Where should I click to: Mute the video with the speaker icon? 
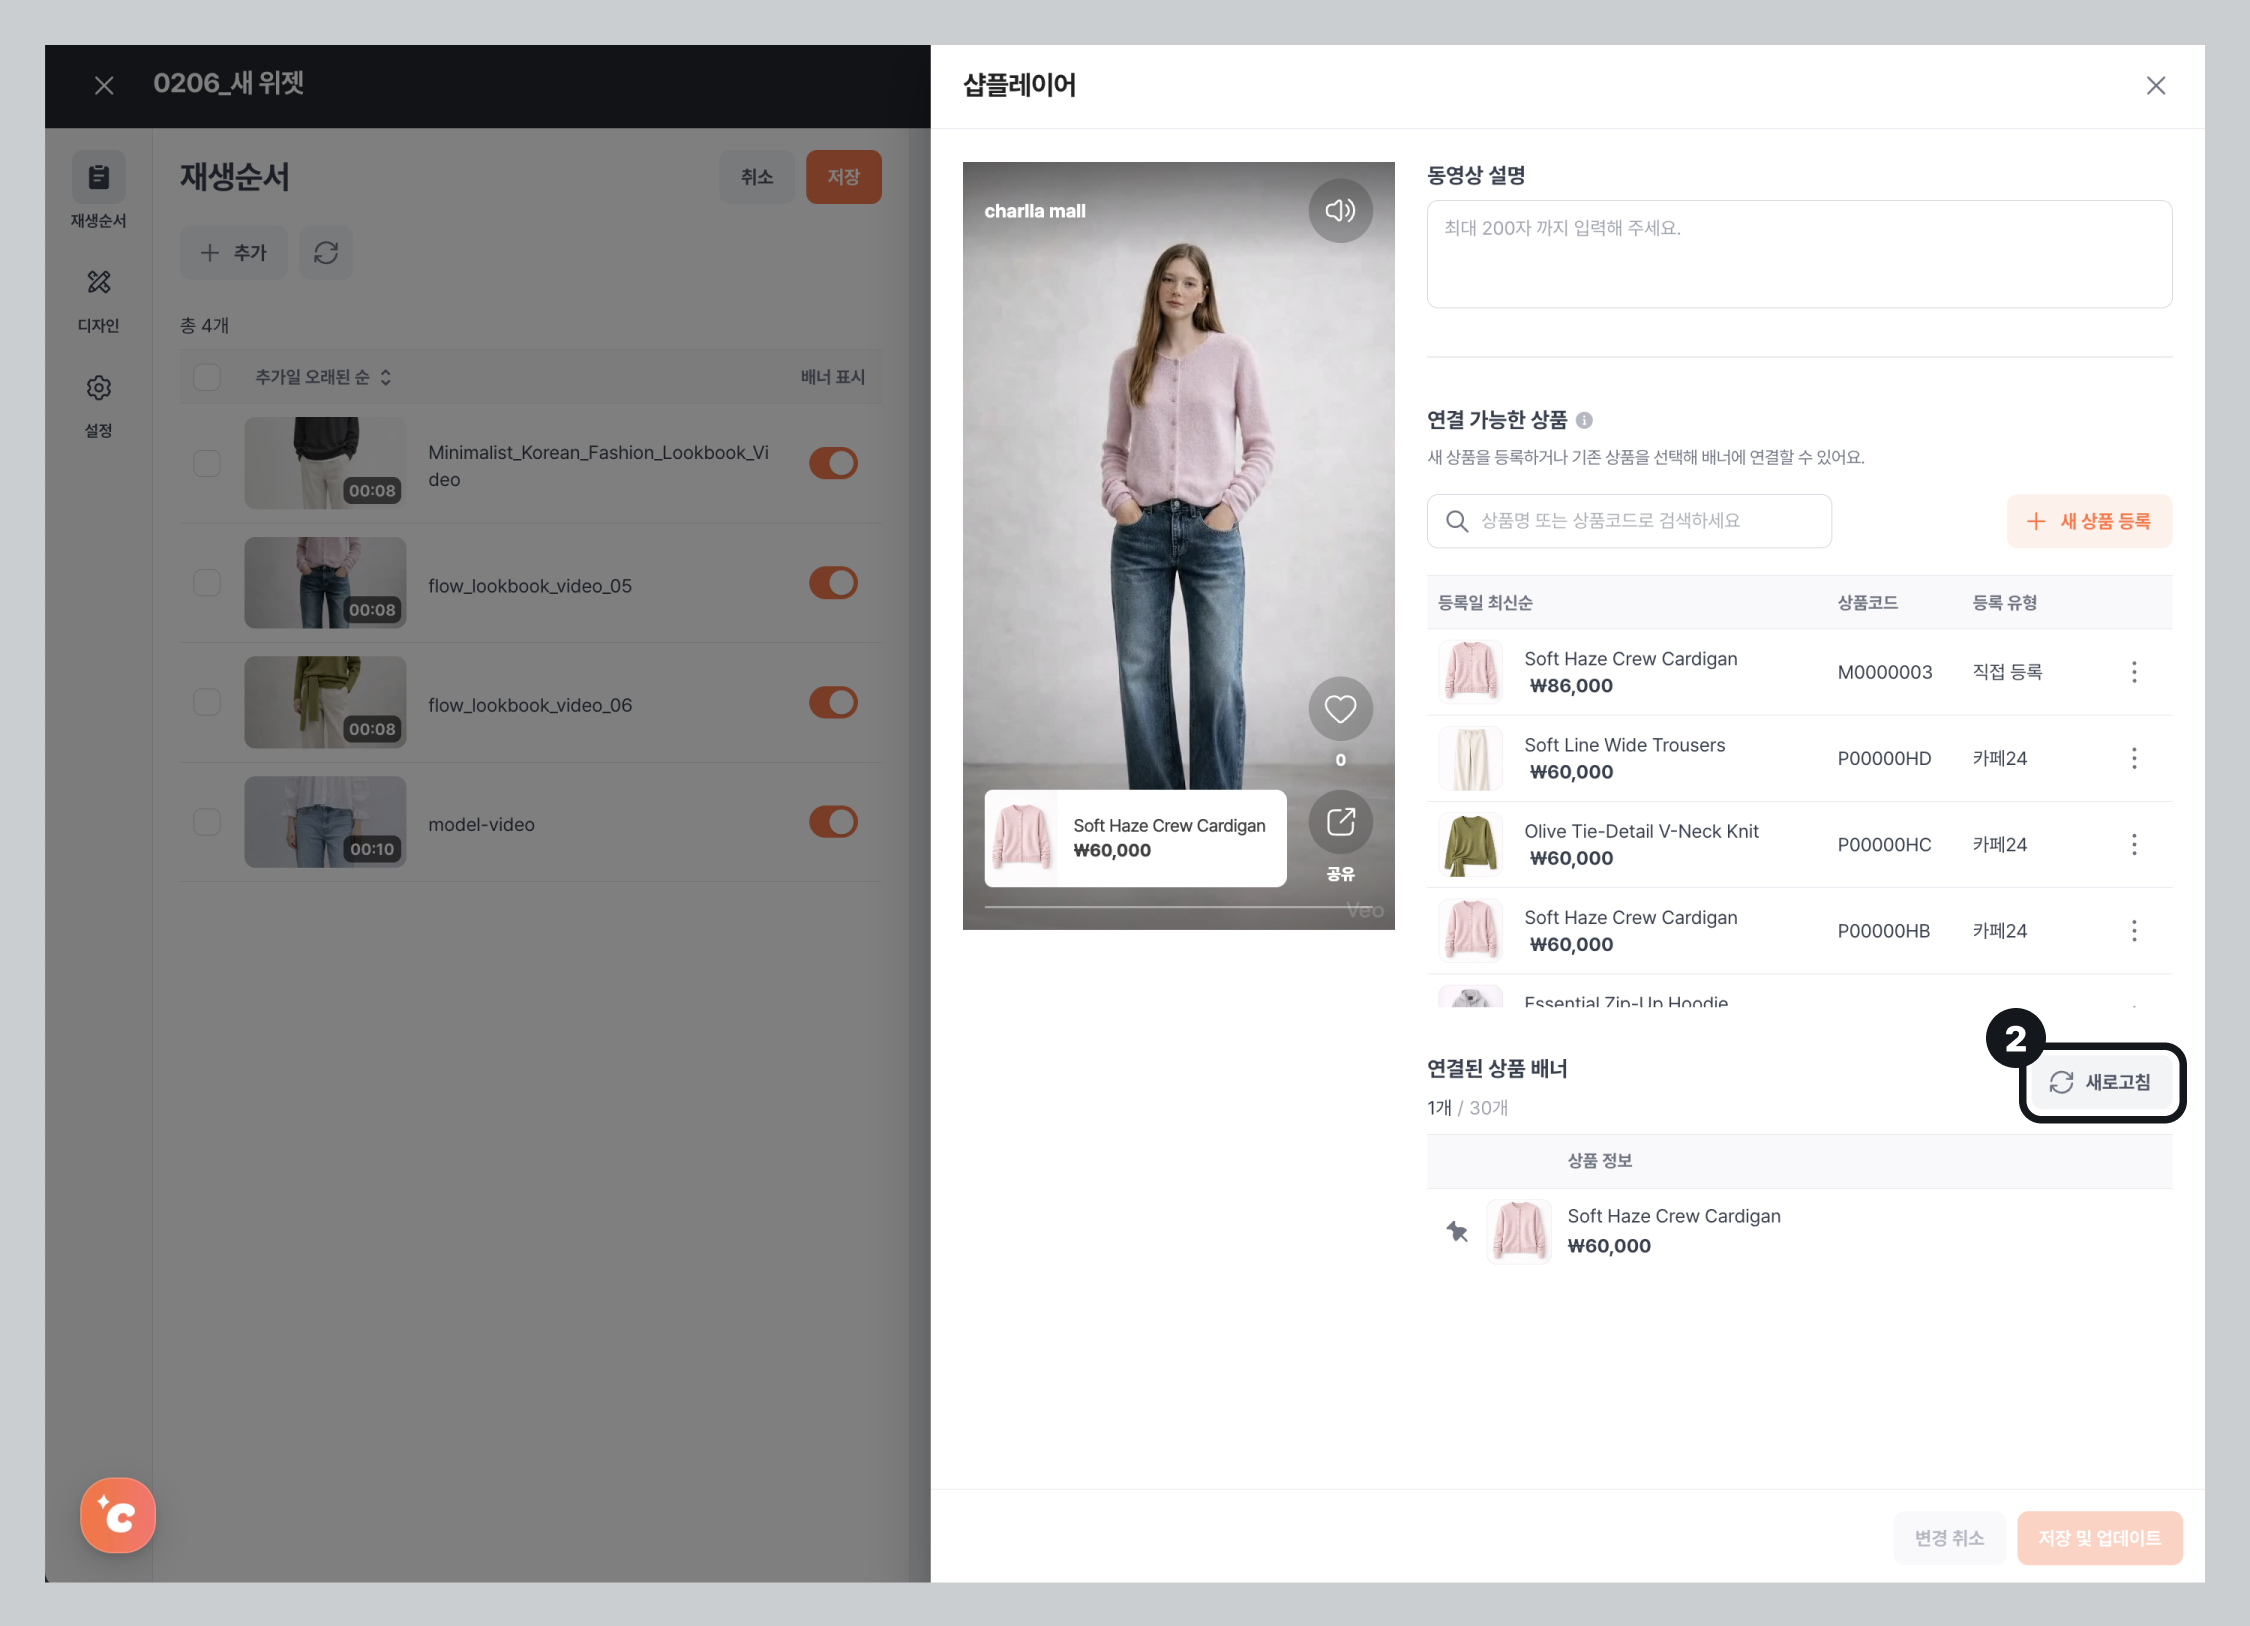click(1340, 210)
